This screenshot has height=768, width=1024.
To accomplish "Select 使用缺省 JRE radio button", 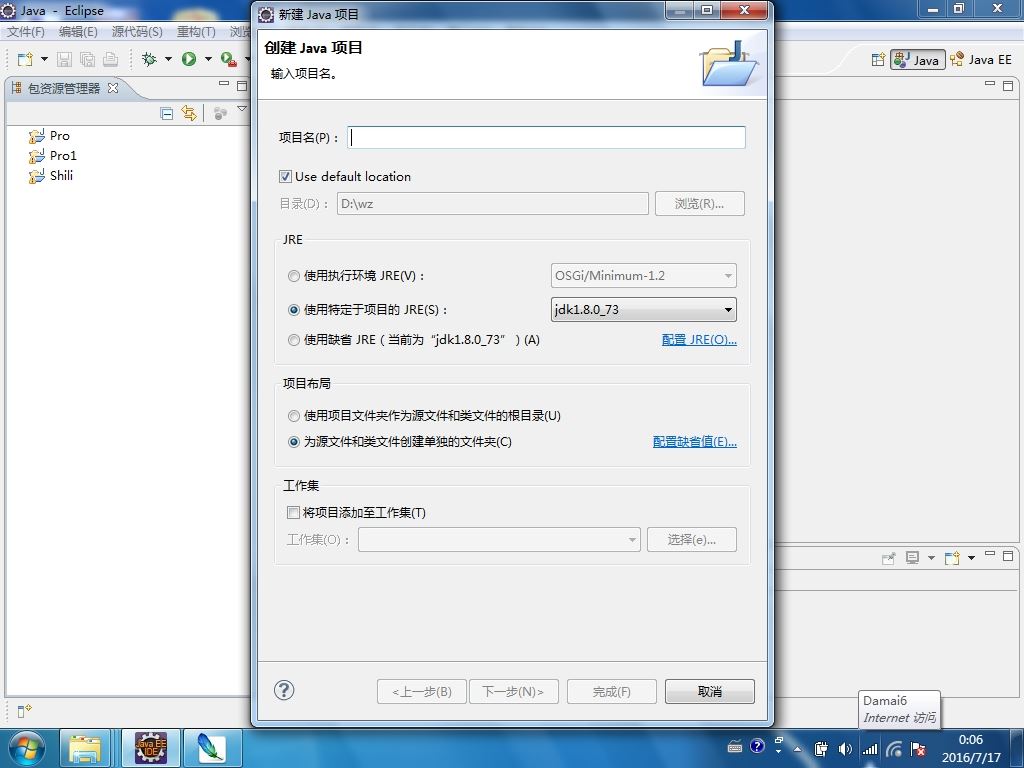I will (294, 340).
